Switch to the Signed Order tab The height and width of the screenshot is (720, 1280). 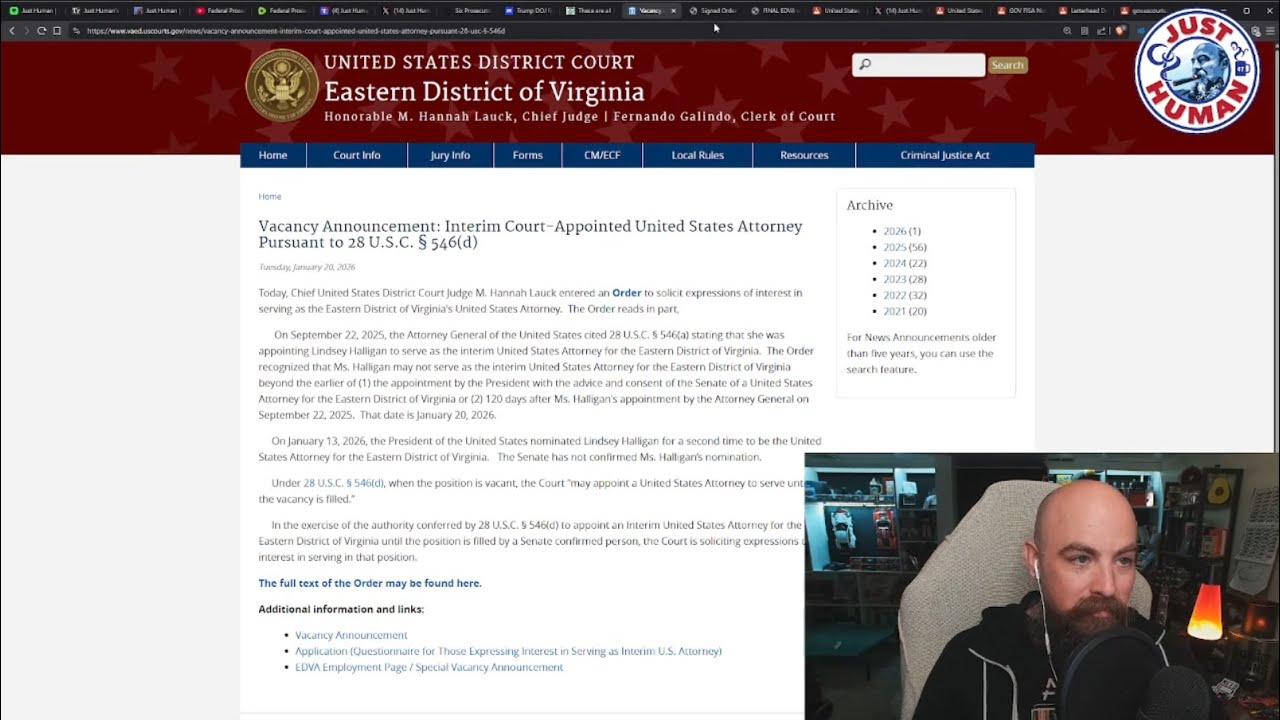[713, 10]
